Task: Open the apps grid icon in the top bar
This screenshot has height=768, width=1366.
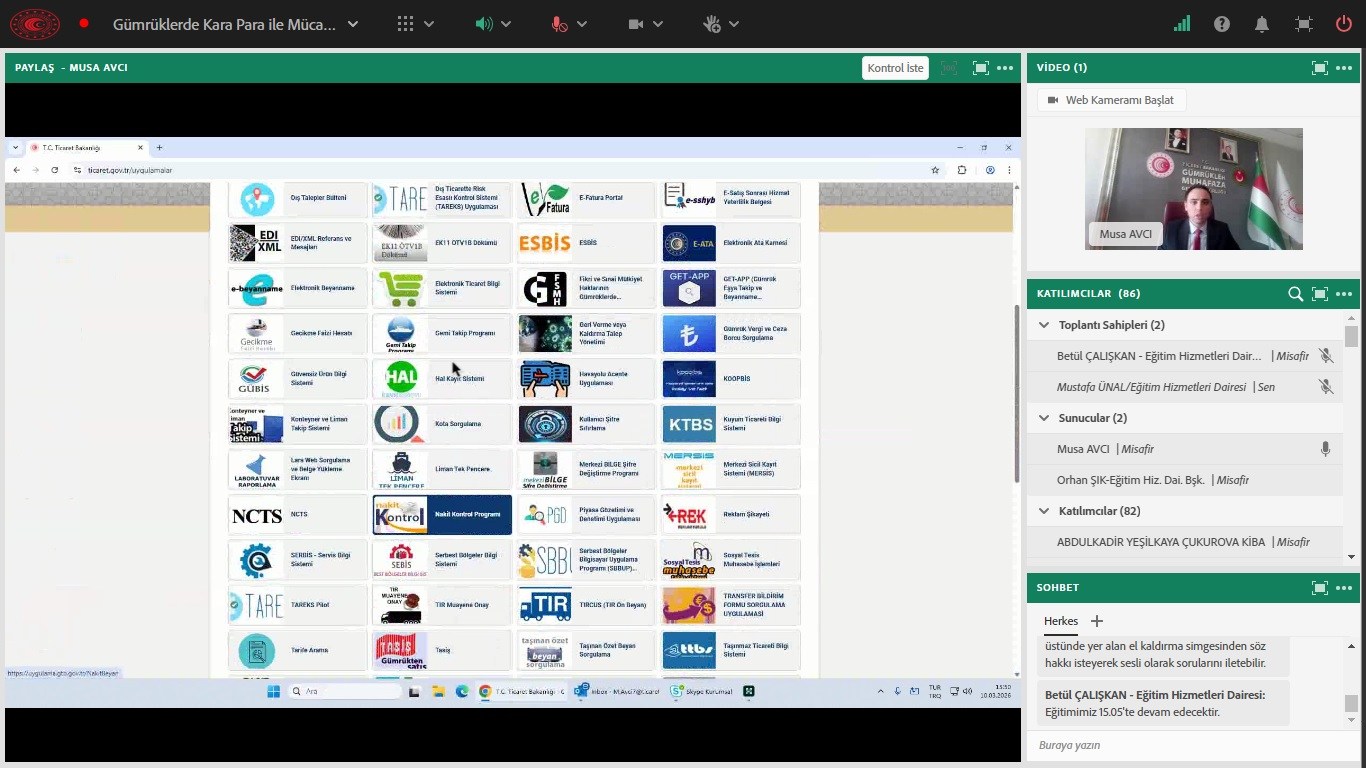Action: coord(405,24)
